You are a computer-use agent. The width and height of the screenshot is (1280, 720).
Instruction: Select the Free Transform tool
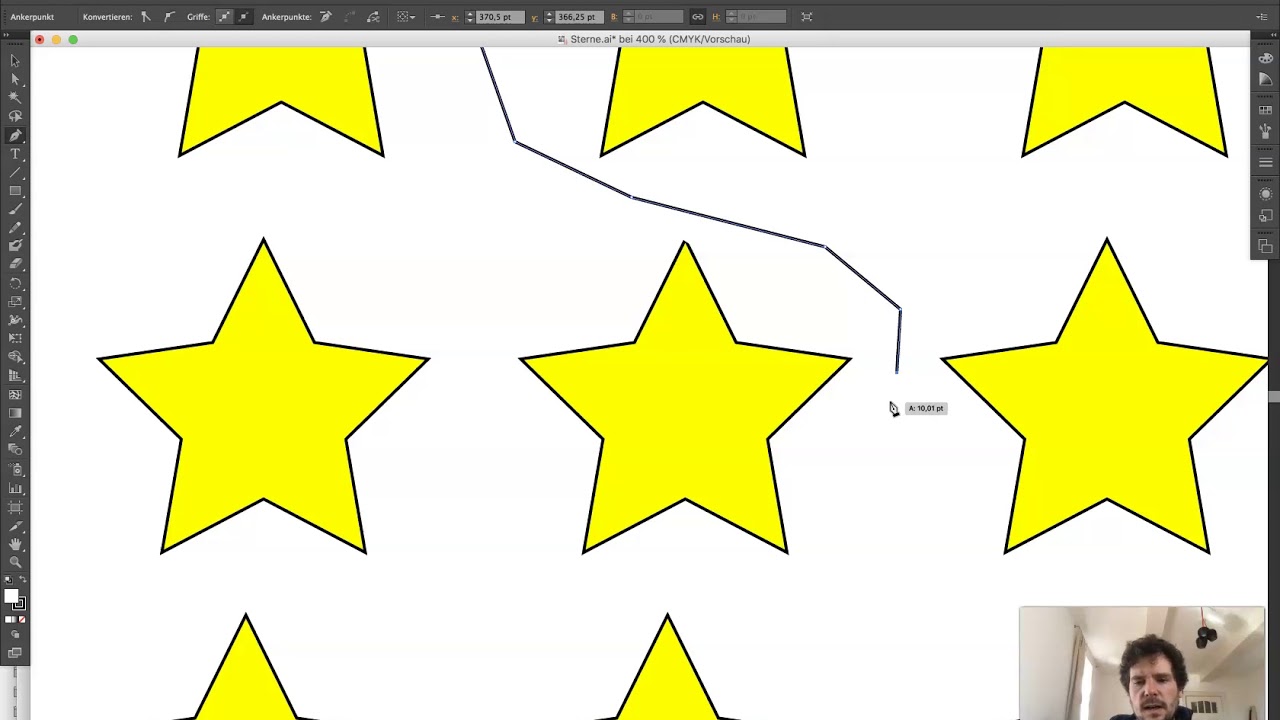15,338
